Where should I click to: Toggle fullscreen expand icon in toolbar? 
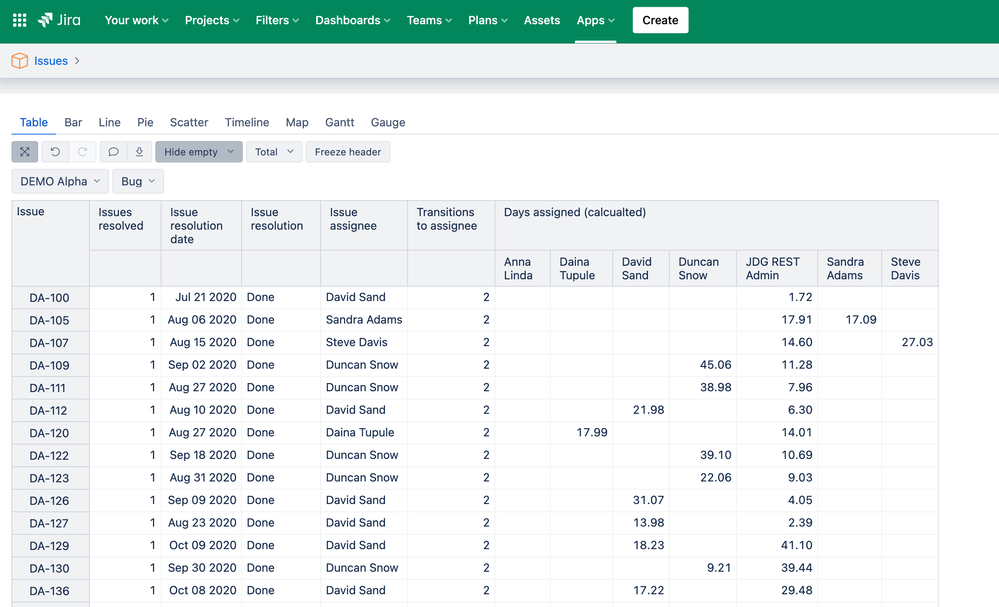(25, 152)
